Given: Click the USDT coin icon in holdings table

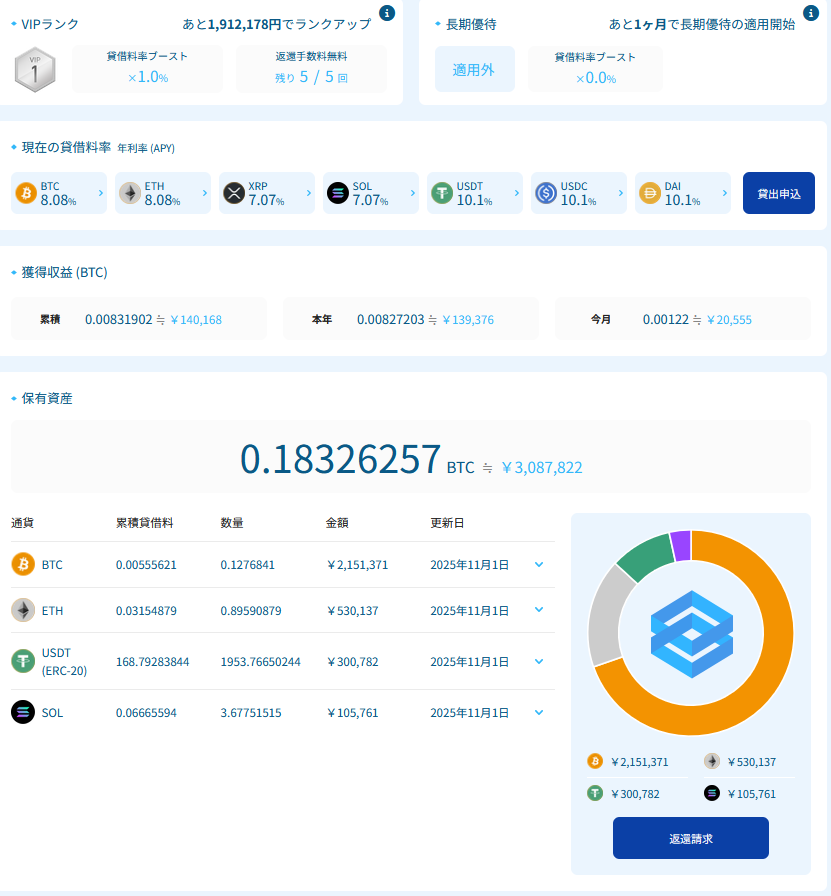Looking at the screenshot, I should [x=22, y=661].
